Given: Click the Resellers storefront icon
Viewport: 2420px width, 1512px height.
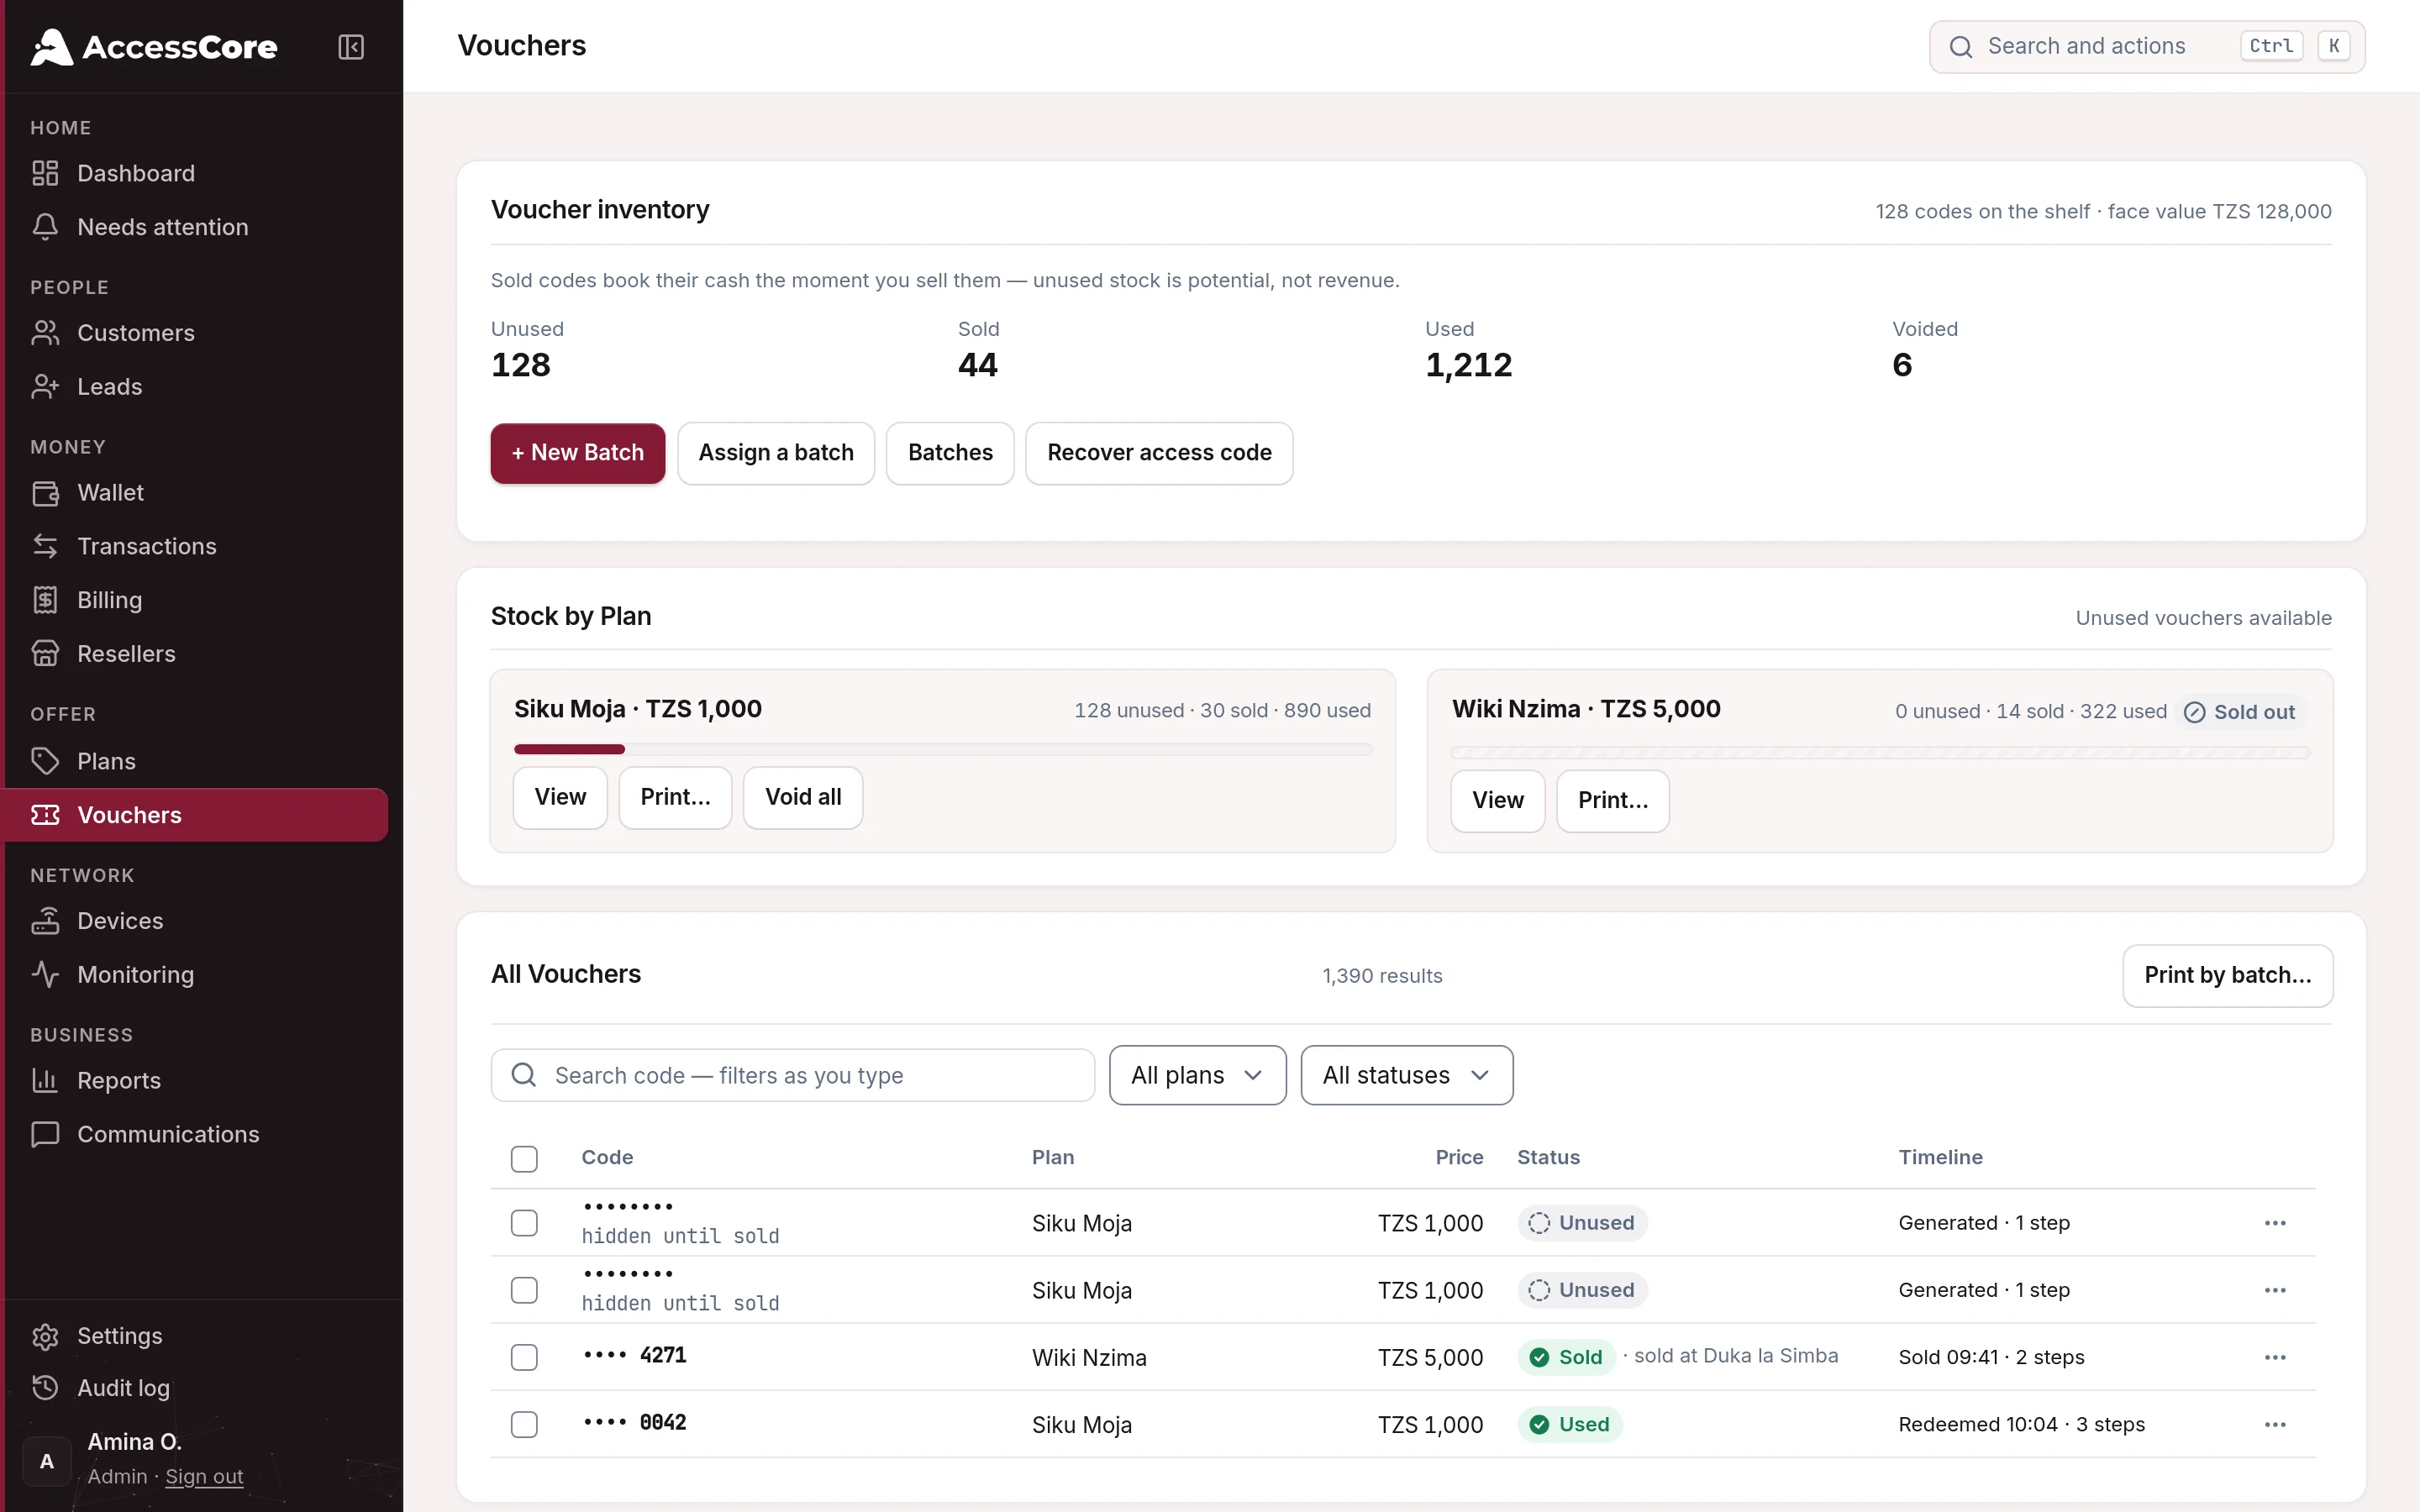Looking at the screenshot, I should click(x=45, y=654).
